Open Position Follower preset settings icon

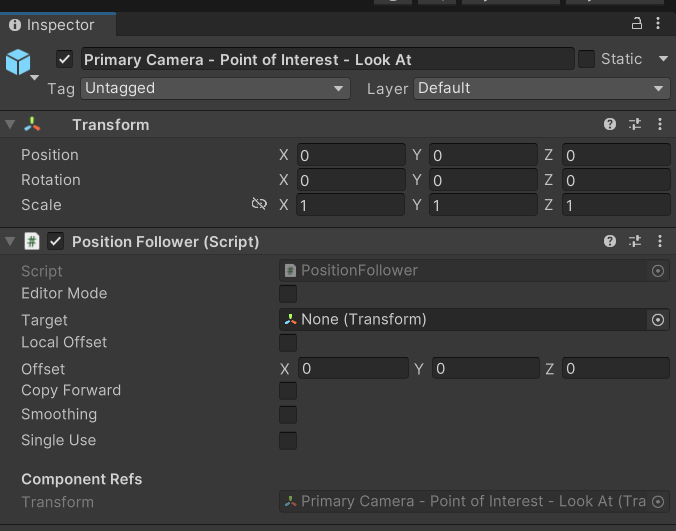(635, 241)
